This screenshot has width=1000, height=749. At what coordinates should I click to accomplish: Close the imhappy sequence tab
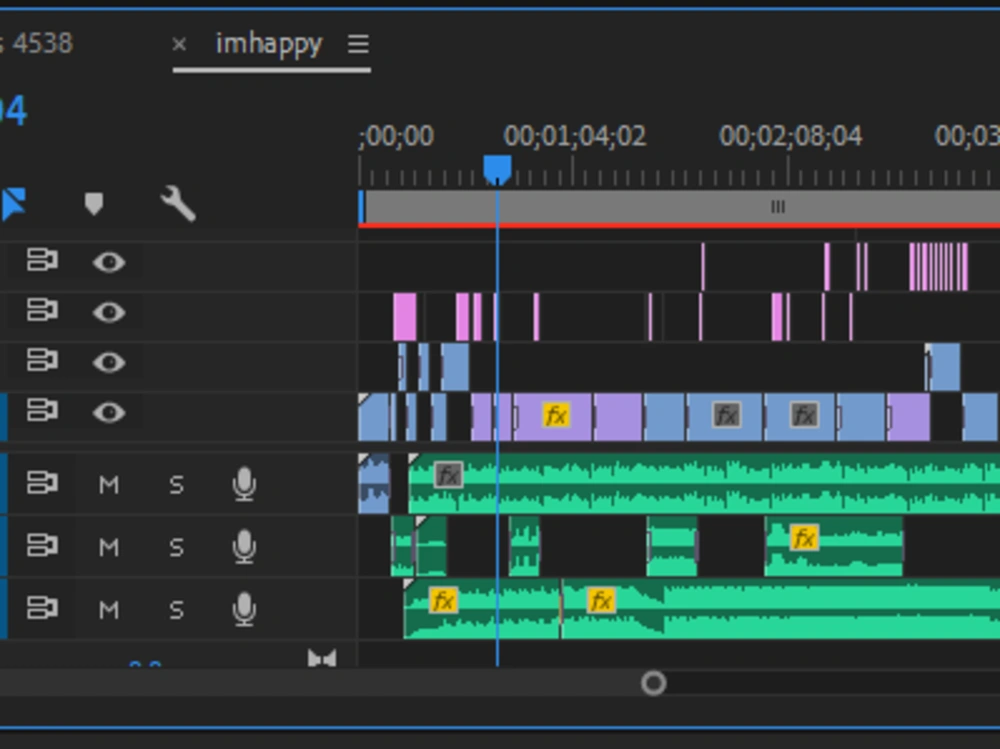[179, 44]
